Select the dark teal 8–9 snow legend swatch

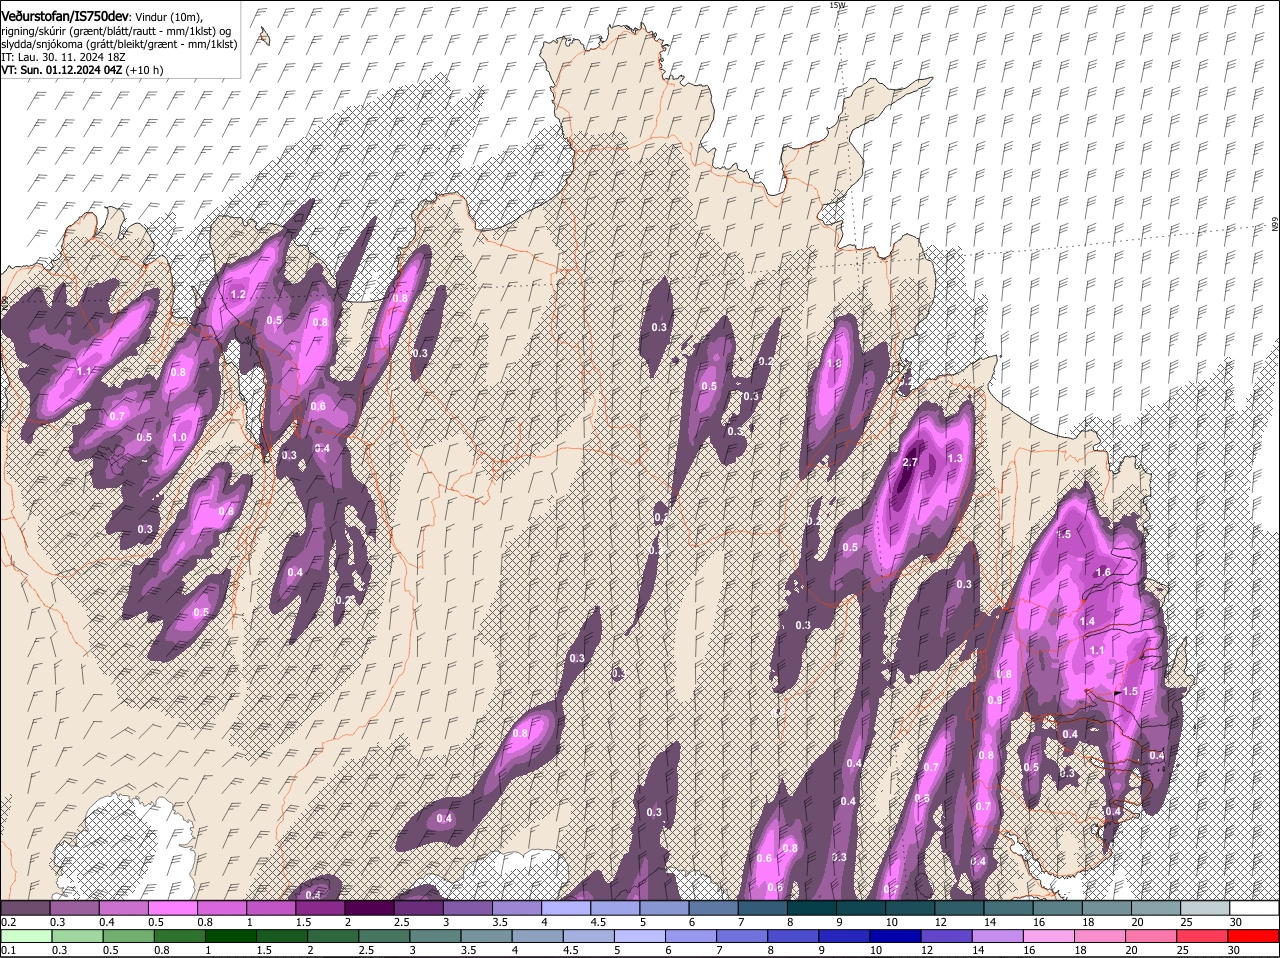click(813, 908)
